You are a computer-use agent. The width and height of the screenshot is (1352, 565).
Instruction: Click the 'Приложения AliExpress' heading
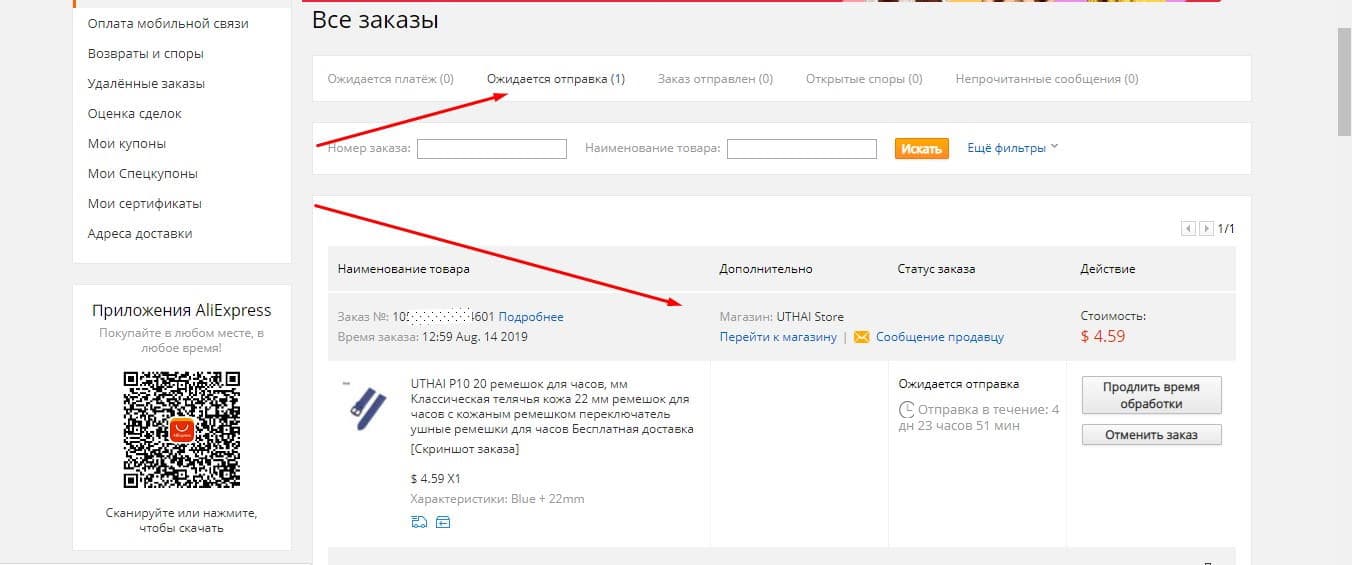(182, 310)
